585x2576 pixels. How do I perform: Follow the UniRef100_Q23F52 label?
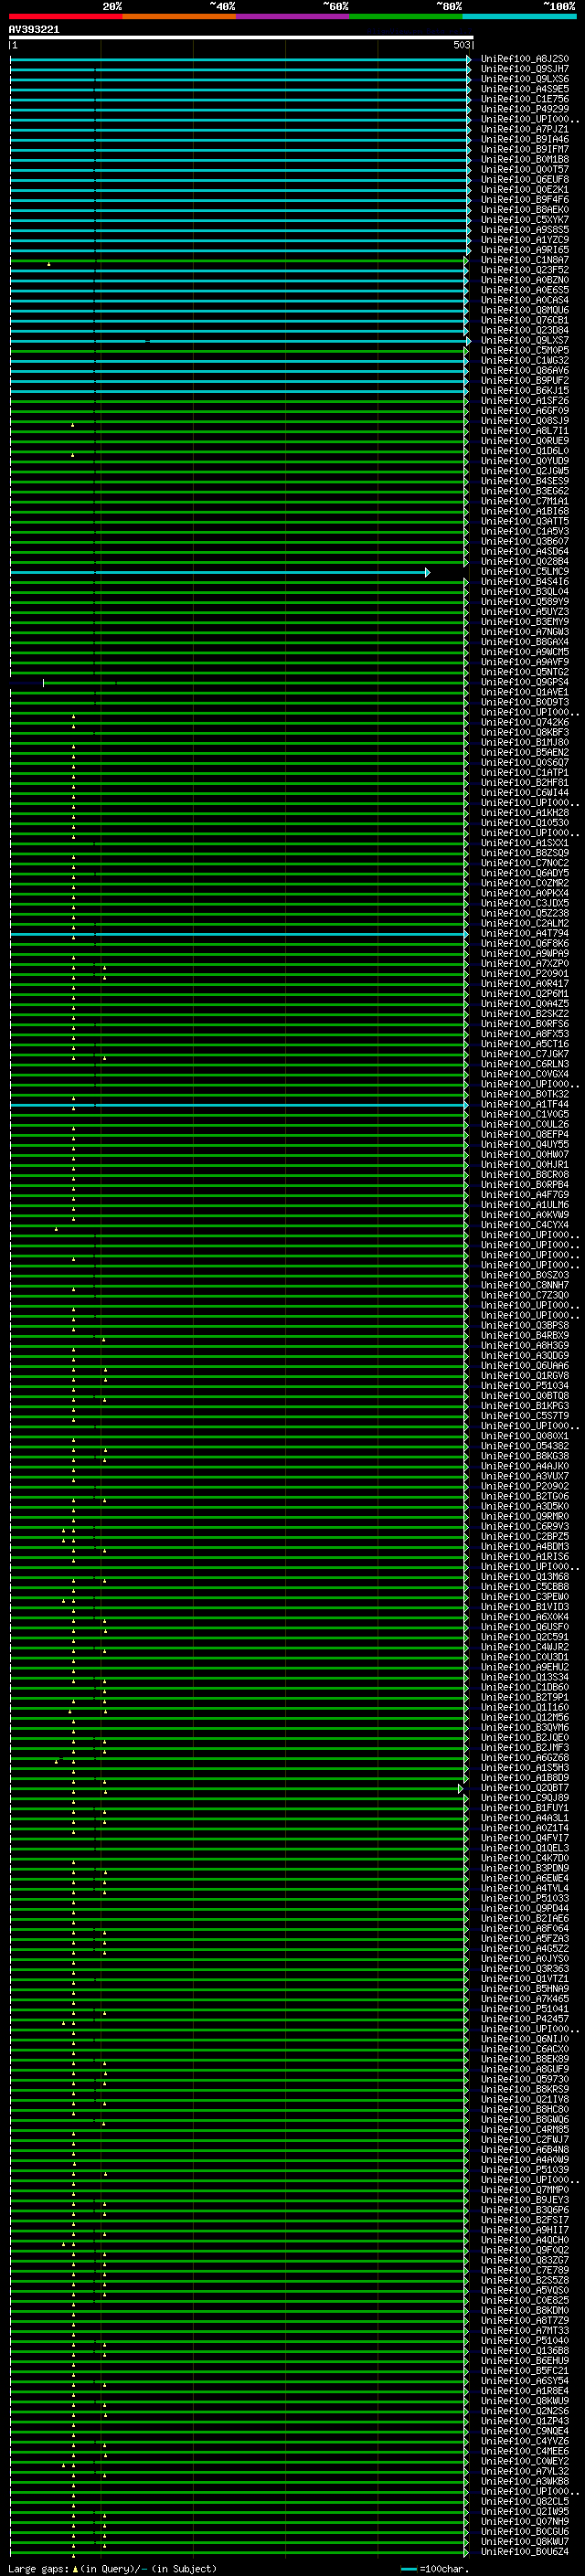[524, 270]
